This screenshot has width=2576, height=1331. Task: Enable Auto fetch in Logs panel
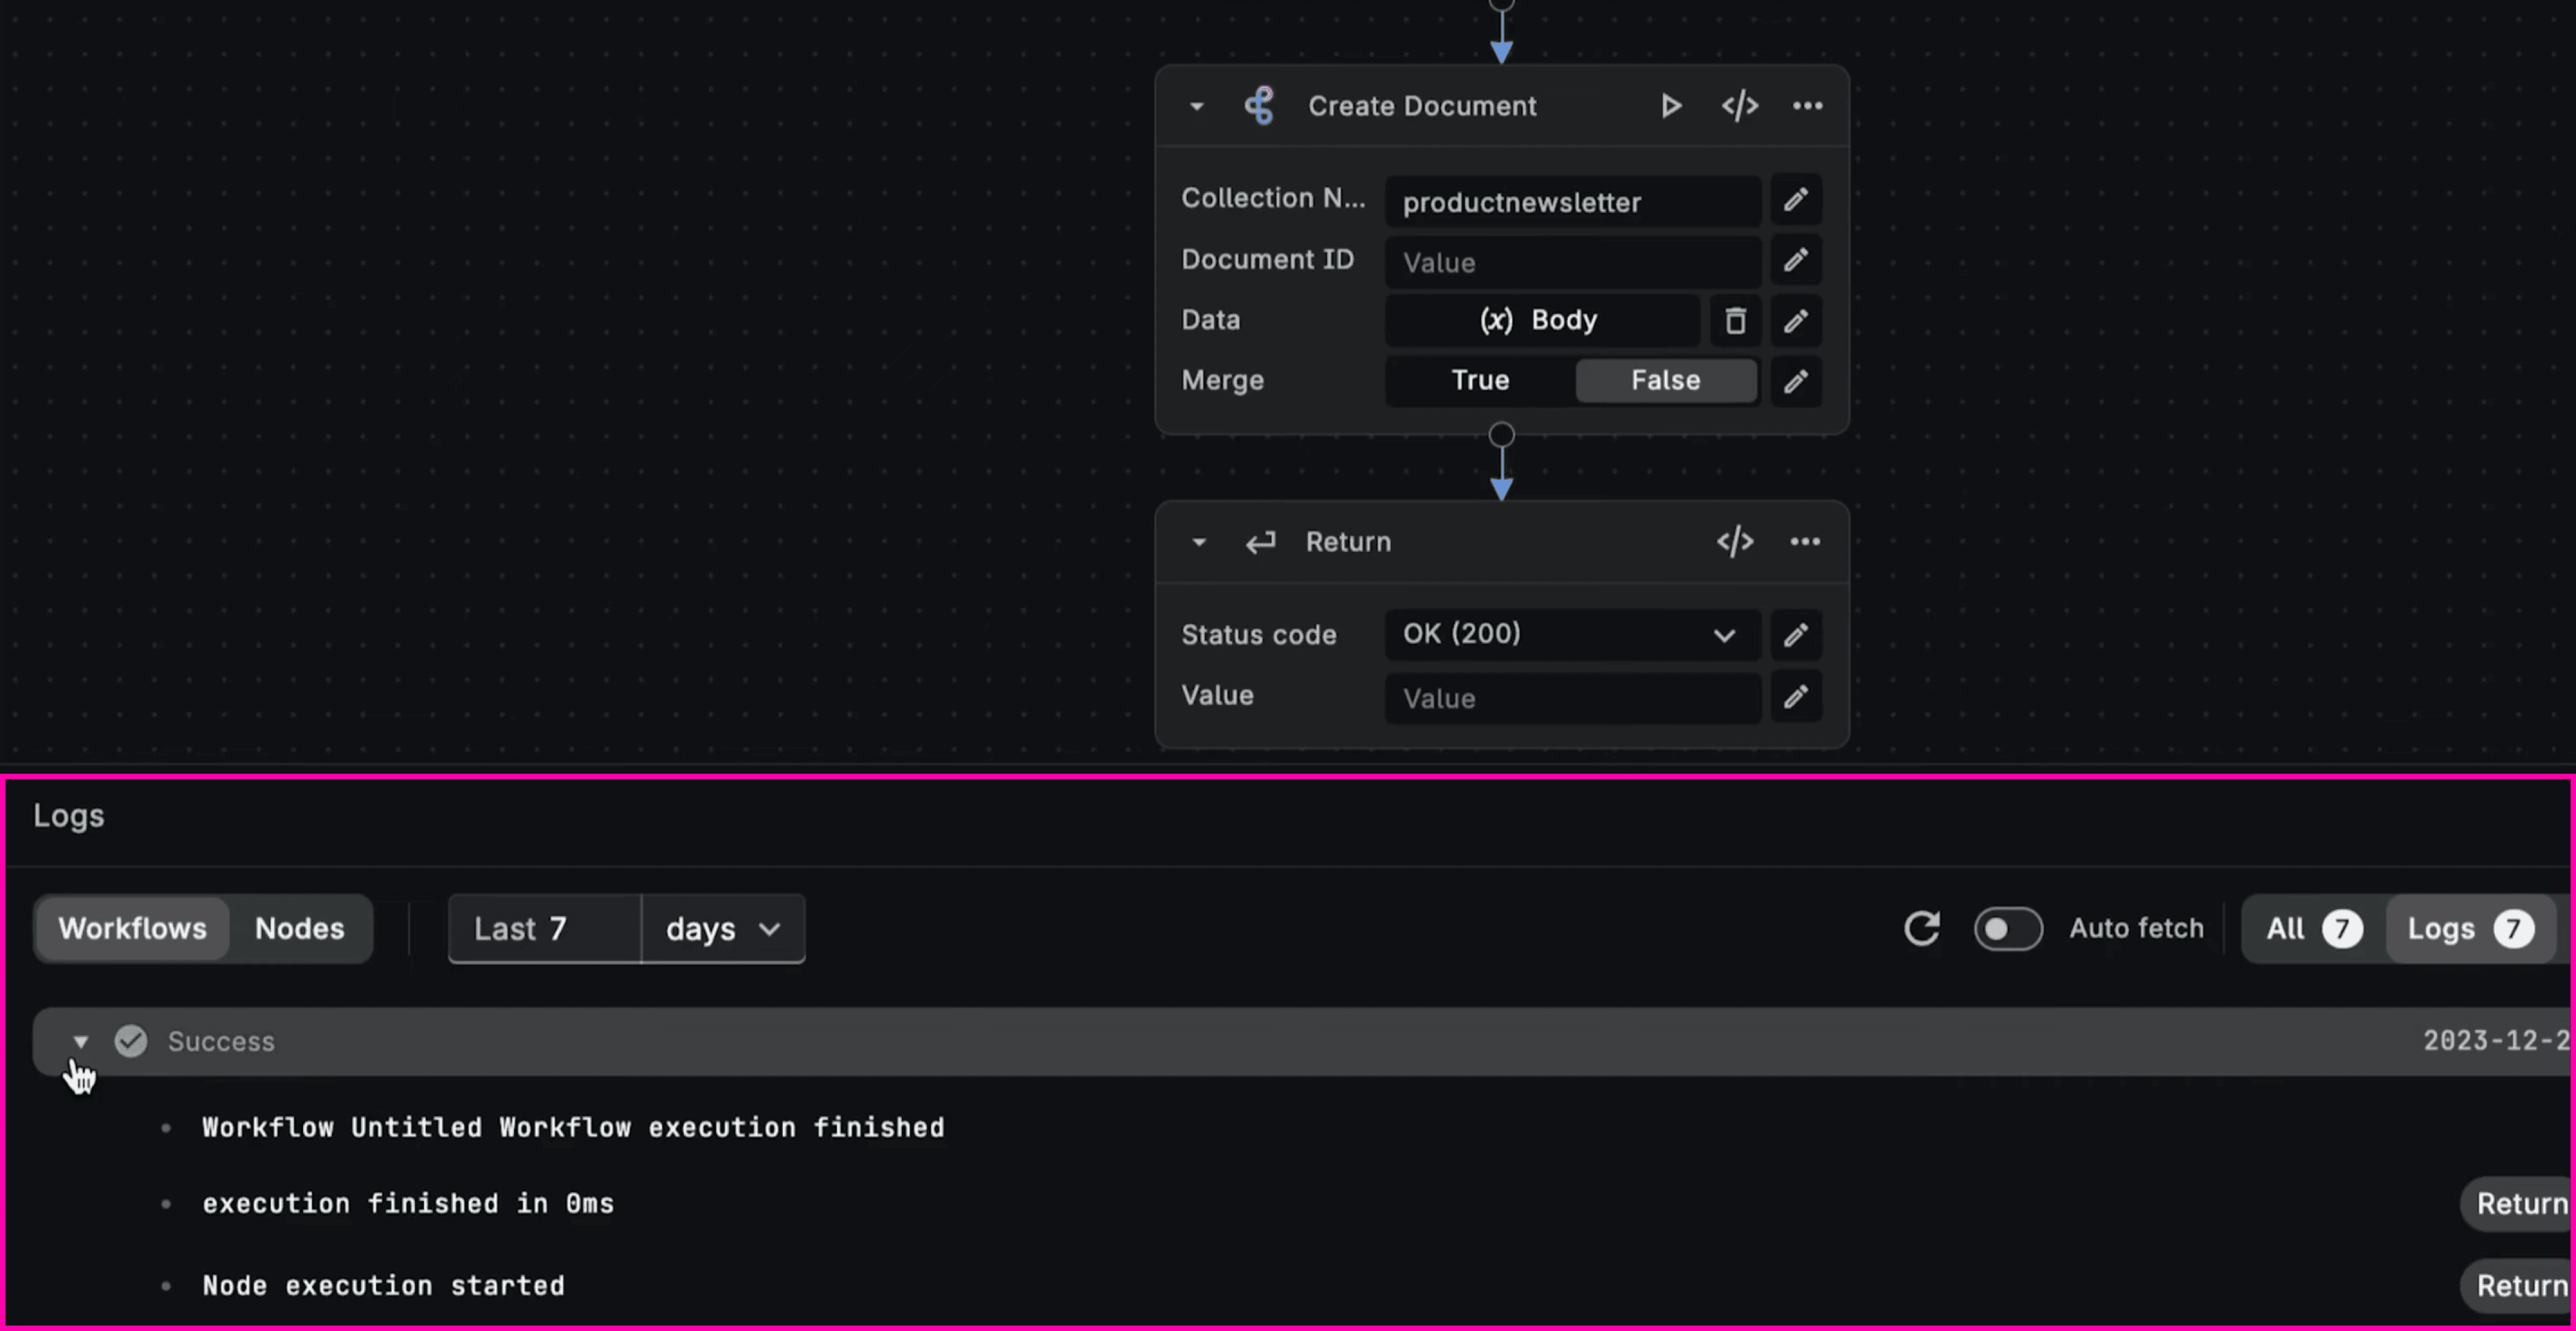(2008, 928)
